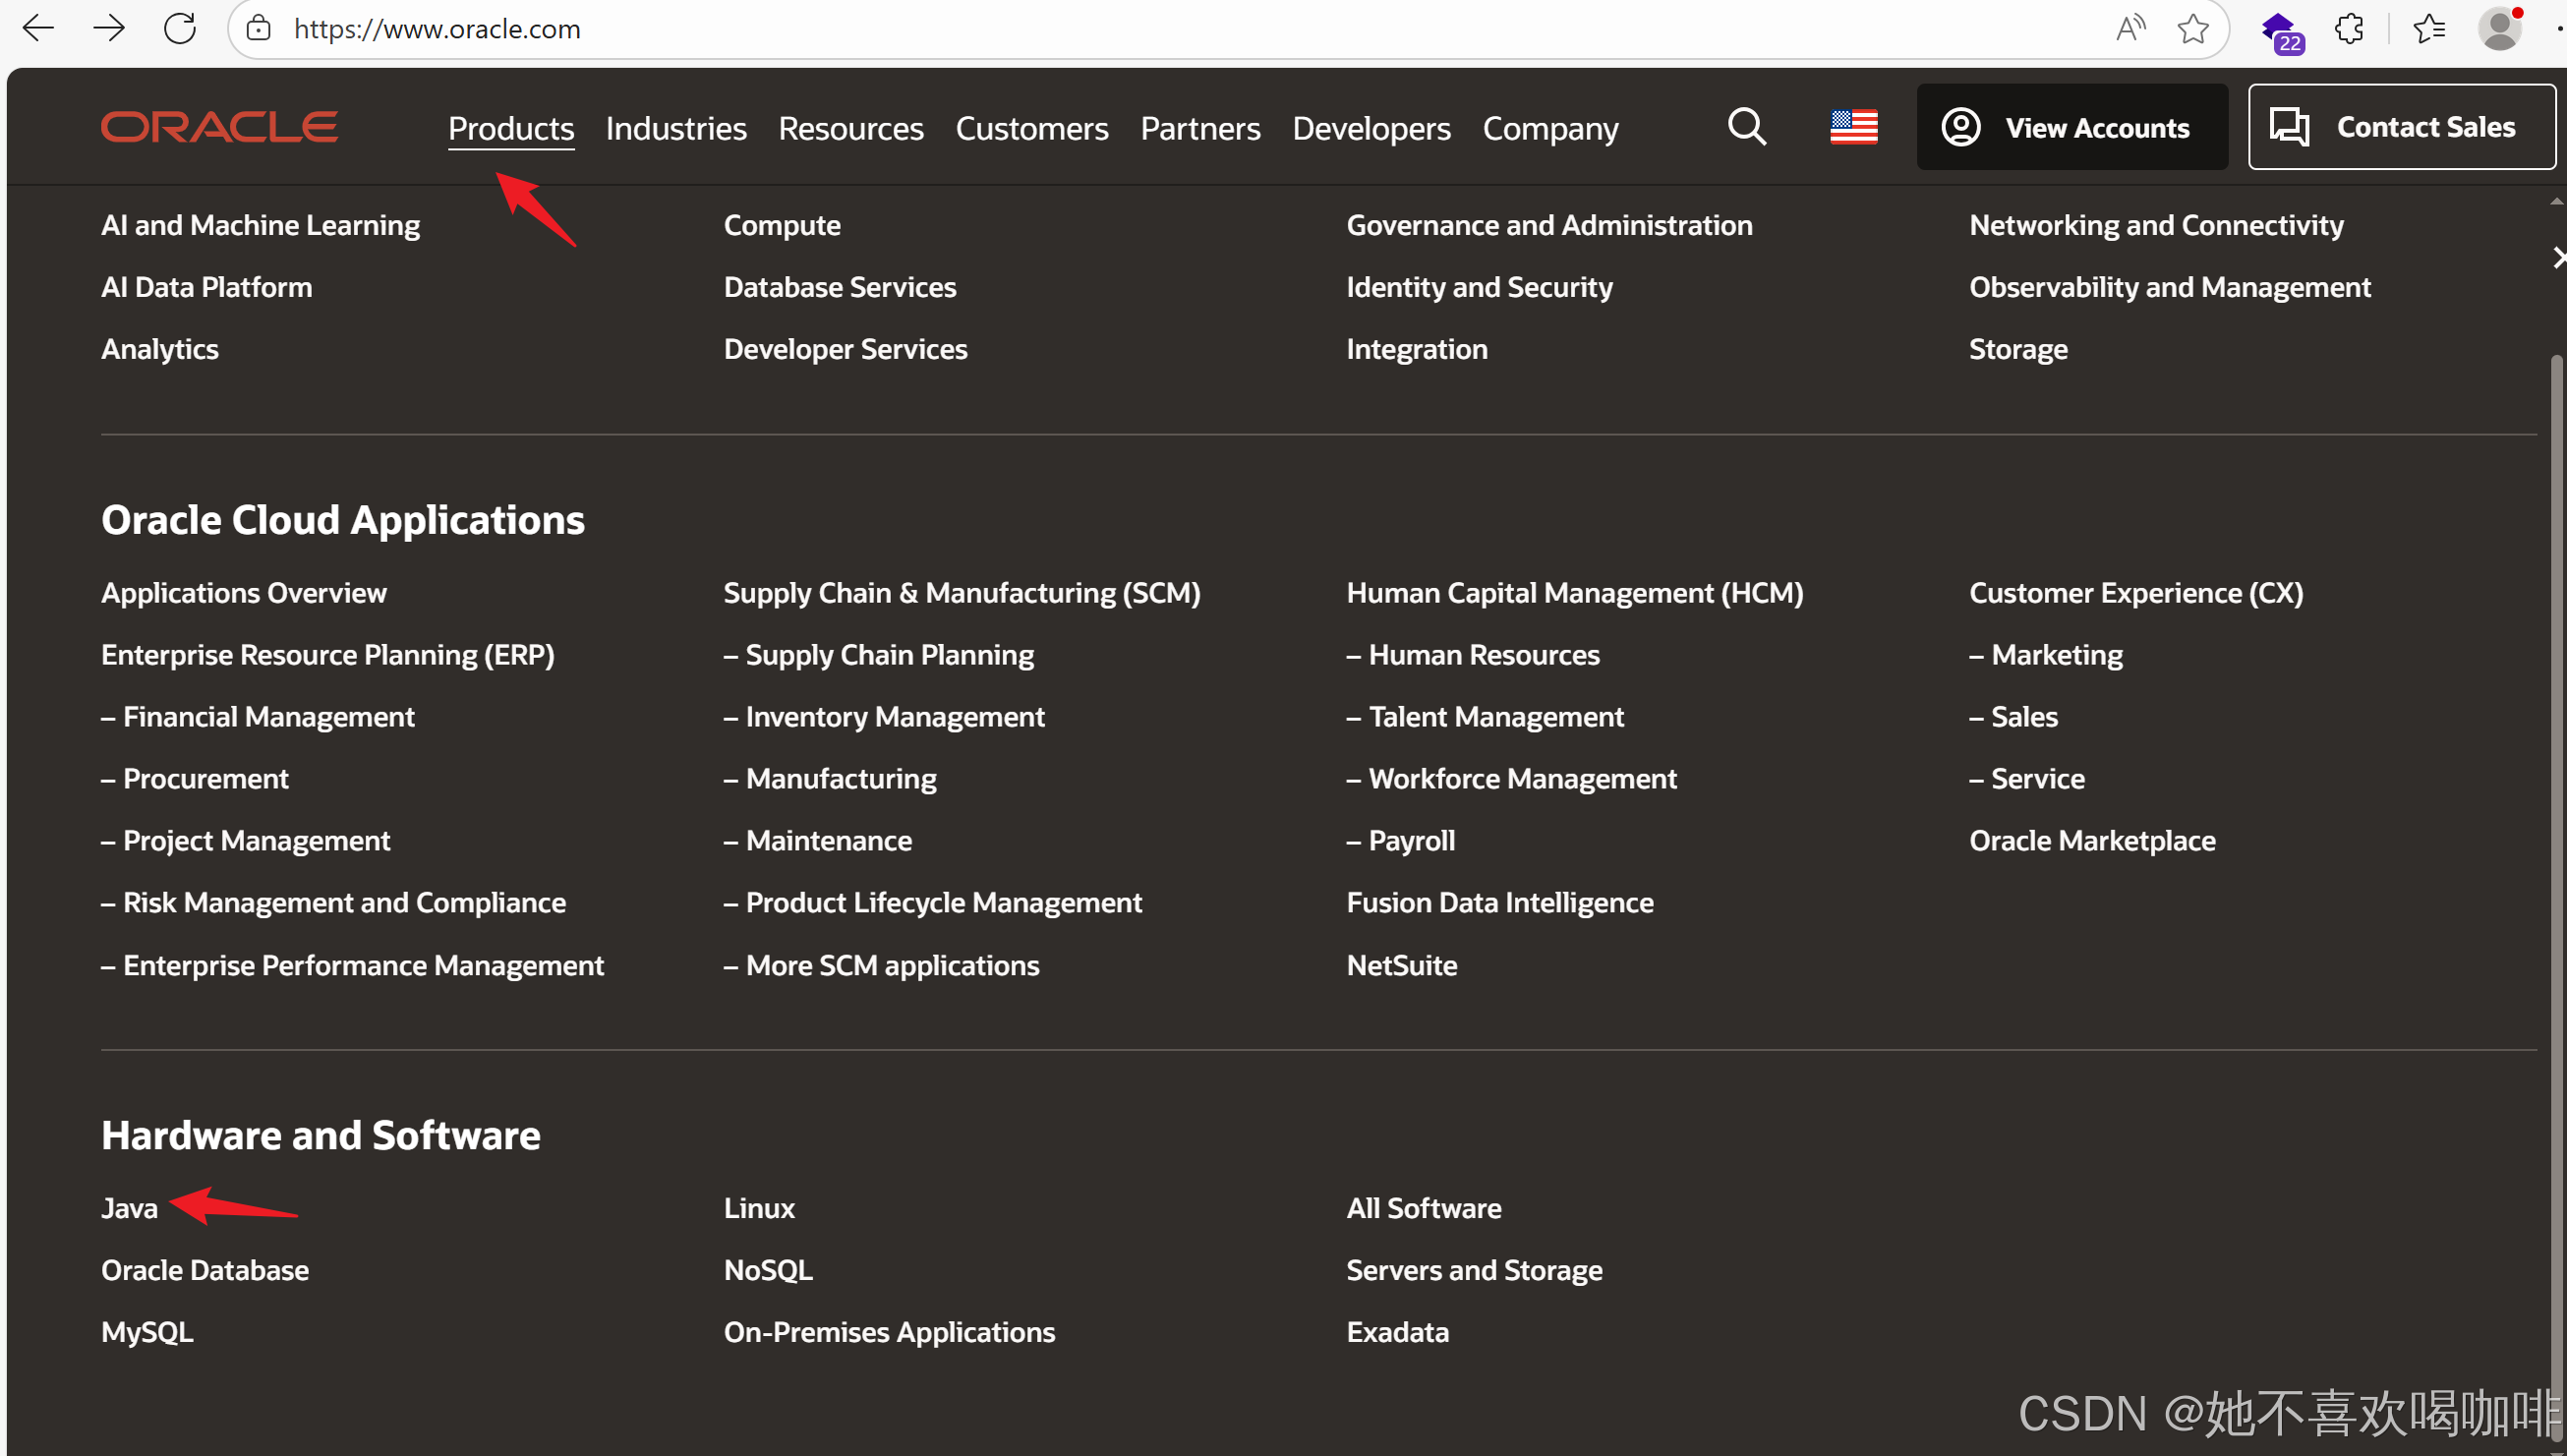The height and width of the screenshot is (1456, 2567).
Task: Open the Industries menu
Action: (675, 128)
